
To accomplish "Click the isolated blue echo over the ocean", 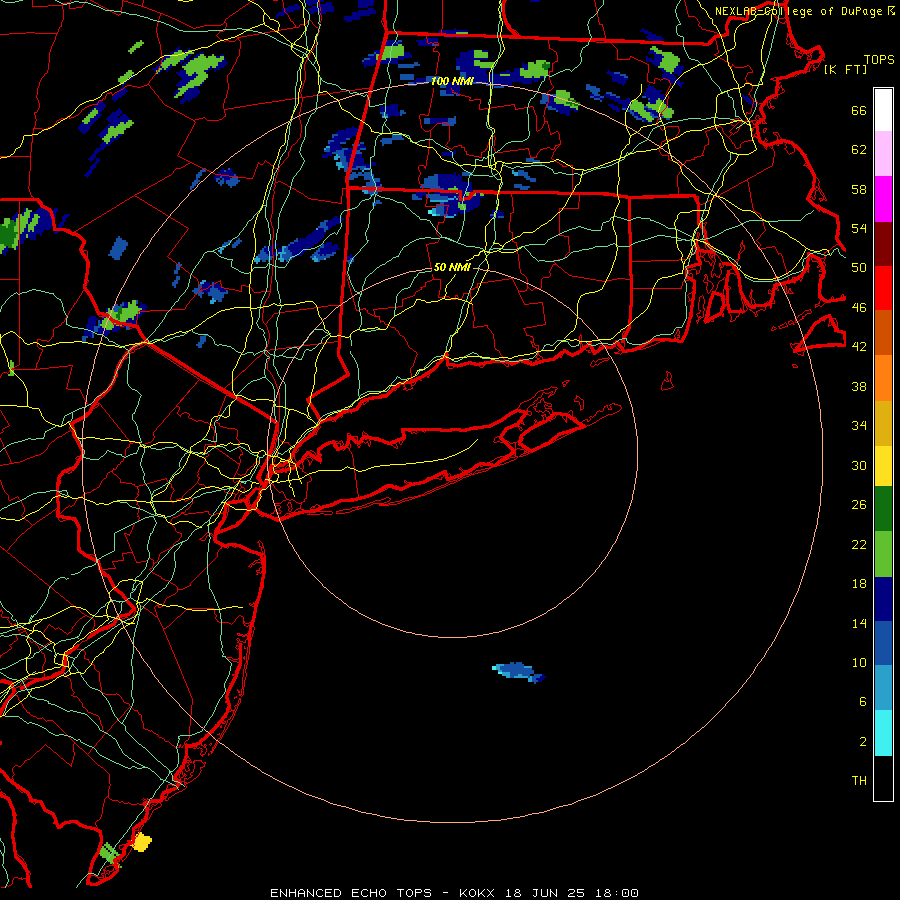I will (518, 672).
